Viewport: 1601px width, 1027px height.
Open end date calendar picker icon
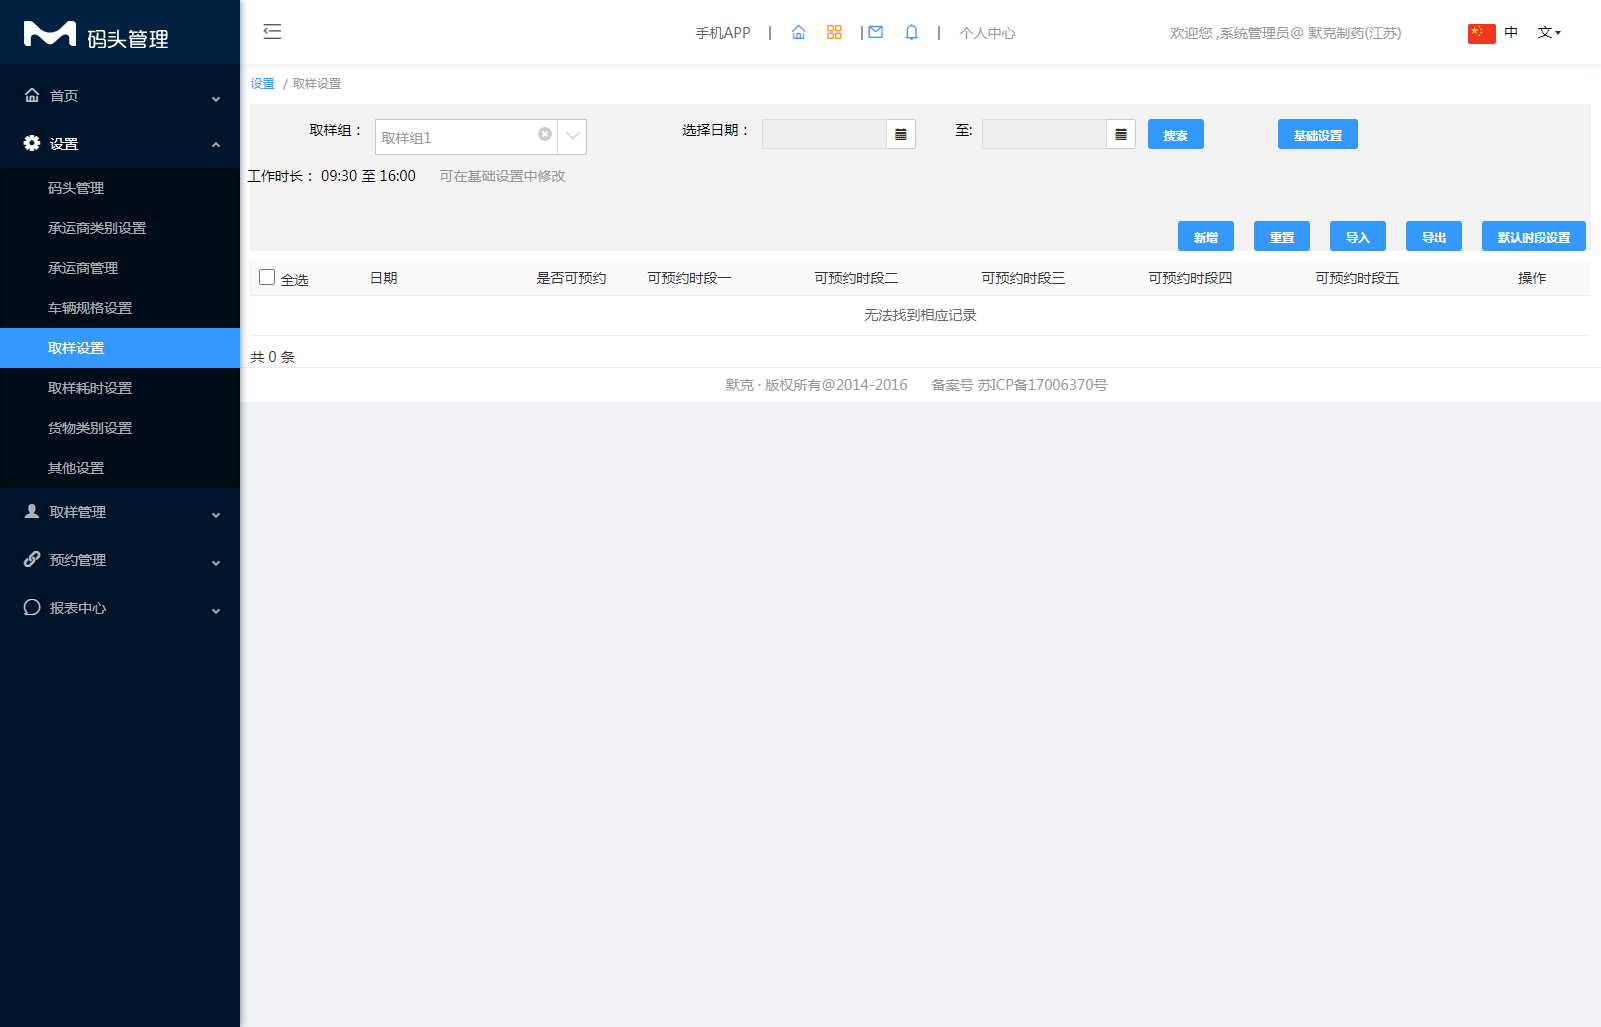click(x=1121, y=134)
